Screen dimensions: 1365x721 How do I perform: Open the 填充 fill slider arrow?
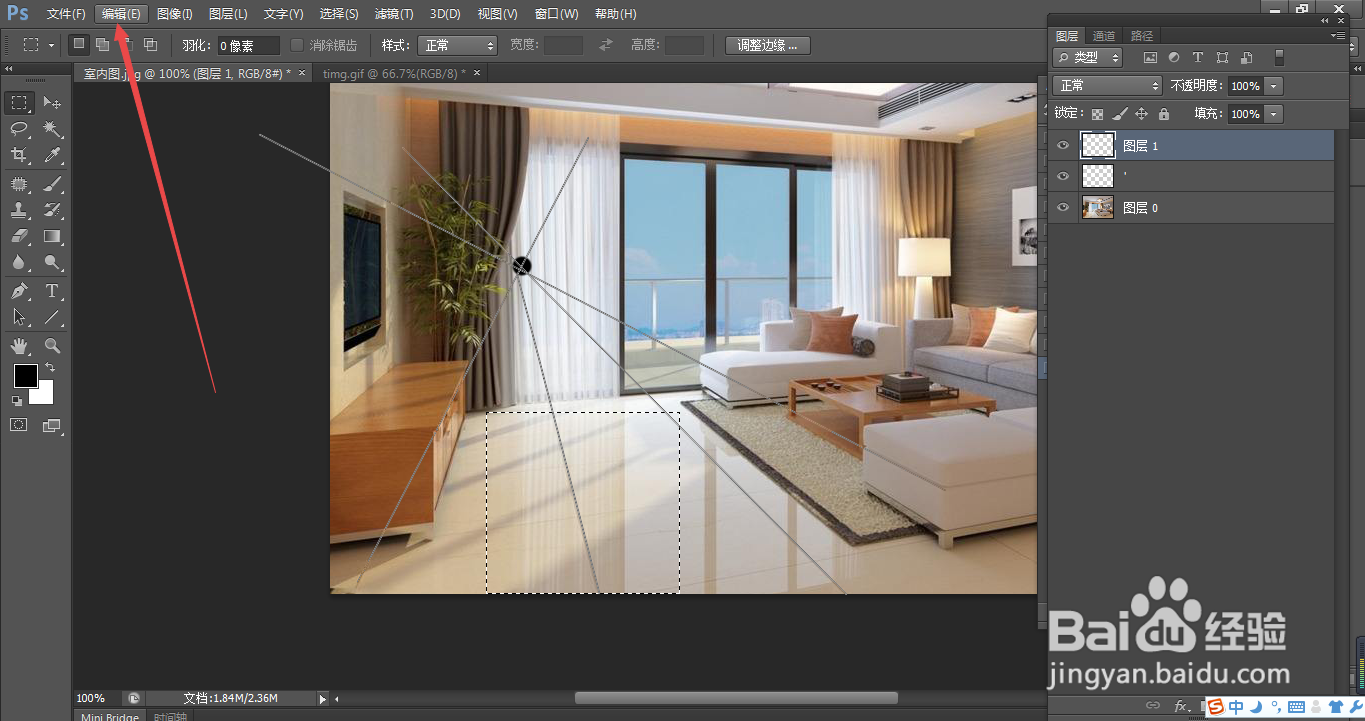pyautogui.click(x=1274, y=114)
